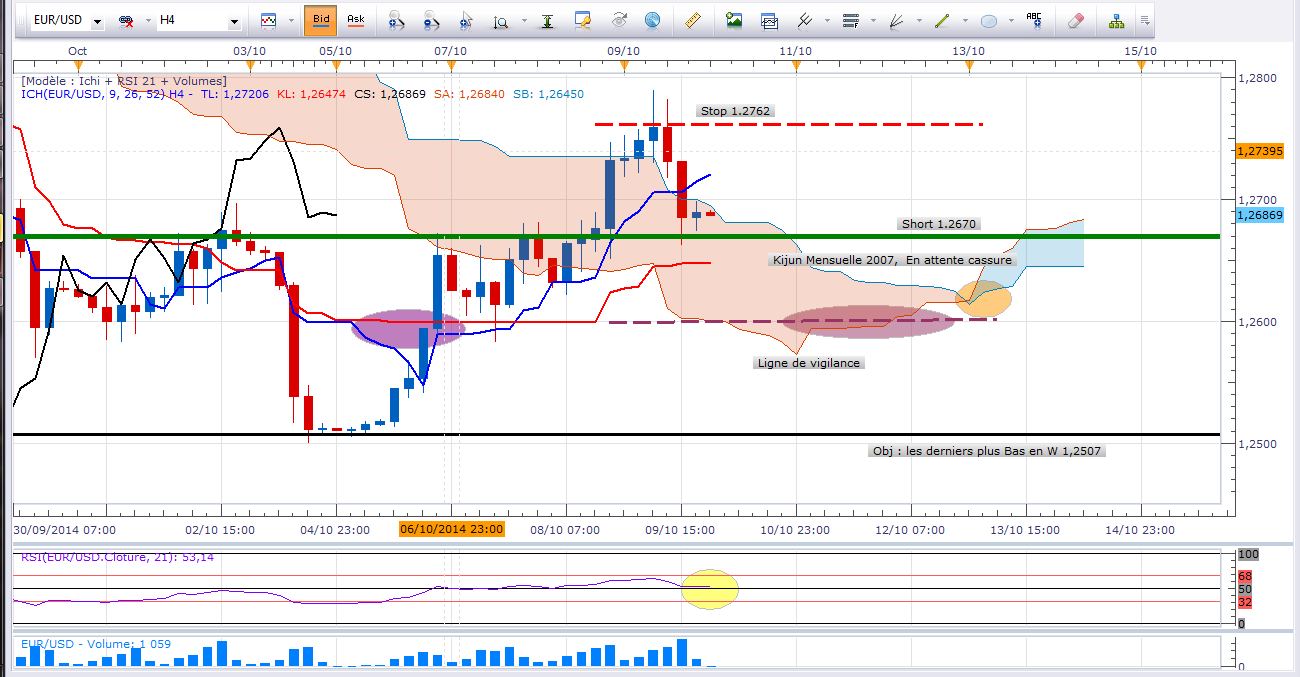This screenshot has height=677, width=1300.
Task: Select the pitchfork drawing tool
Action: pos(803,20)
